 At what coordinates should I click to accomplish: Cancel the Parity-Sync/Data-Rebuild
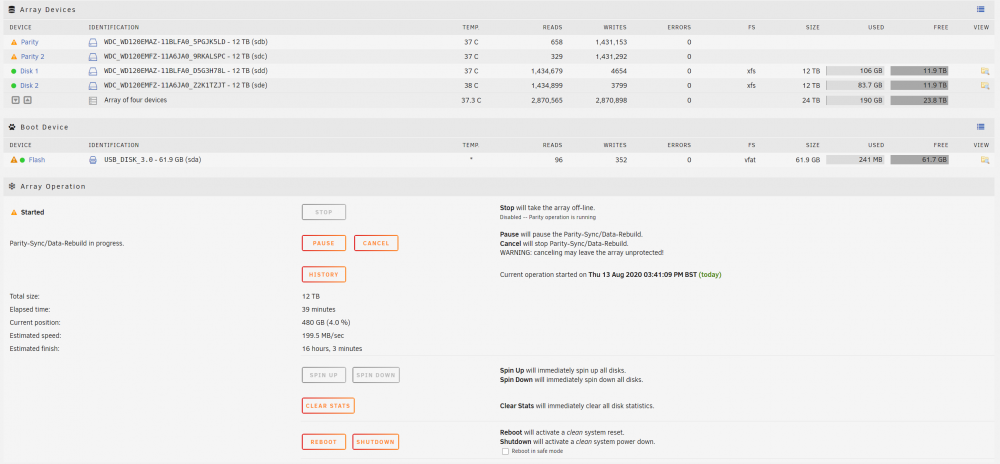(376, 243)
